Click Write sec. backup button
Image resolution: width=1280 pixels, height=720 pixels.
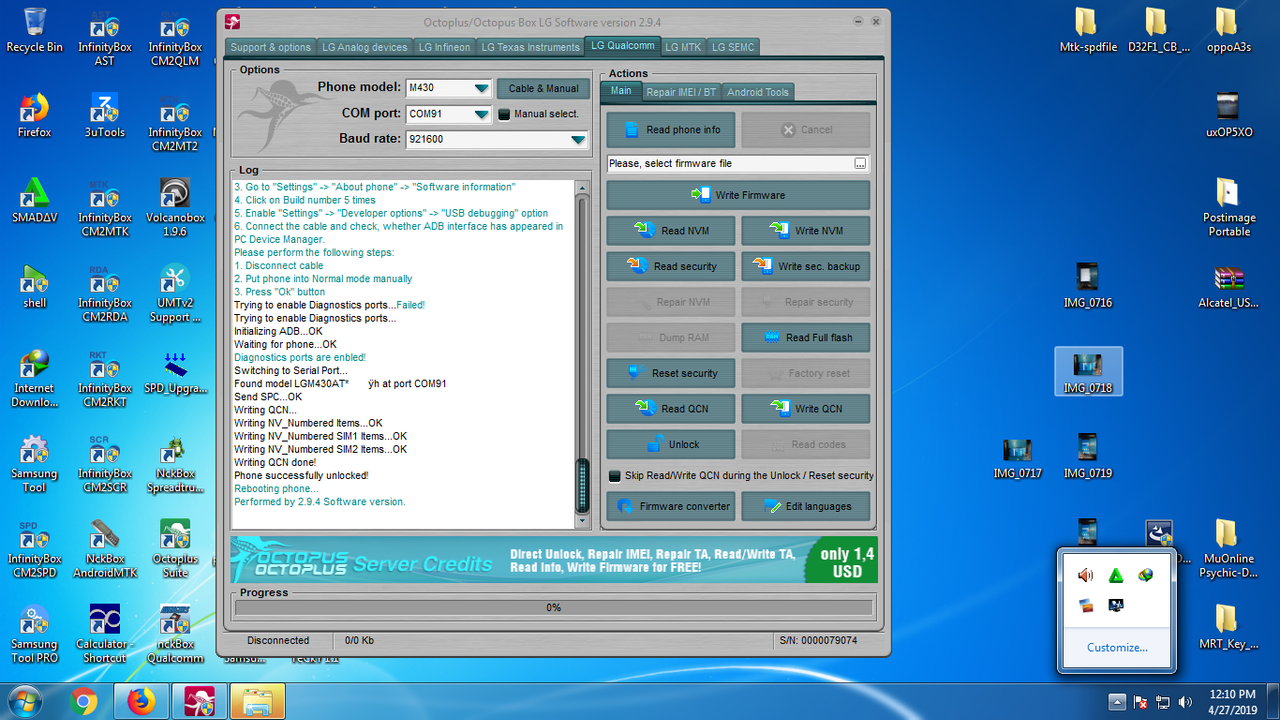(x=805, y=266)
